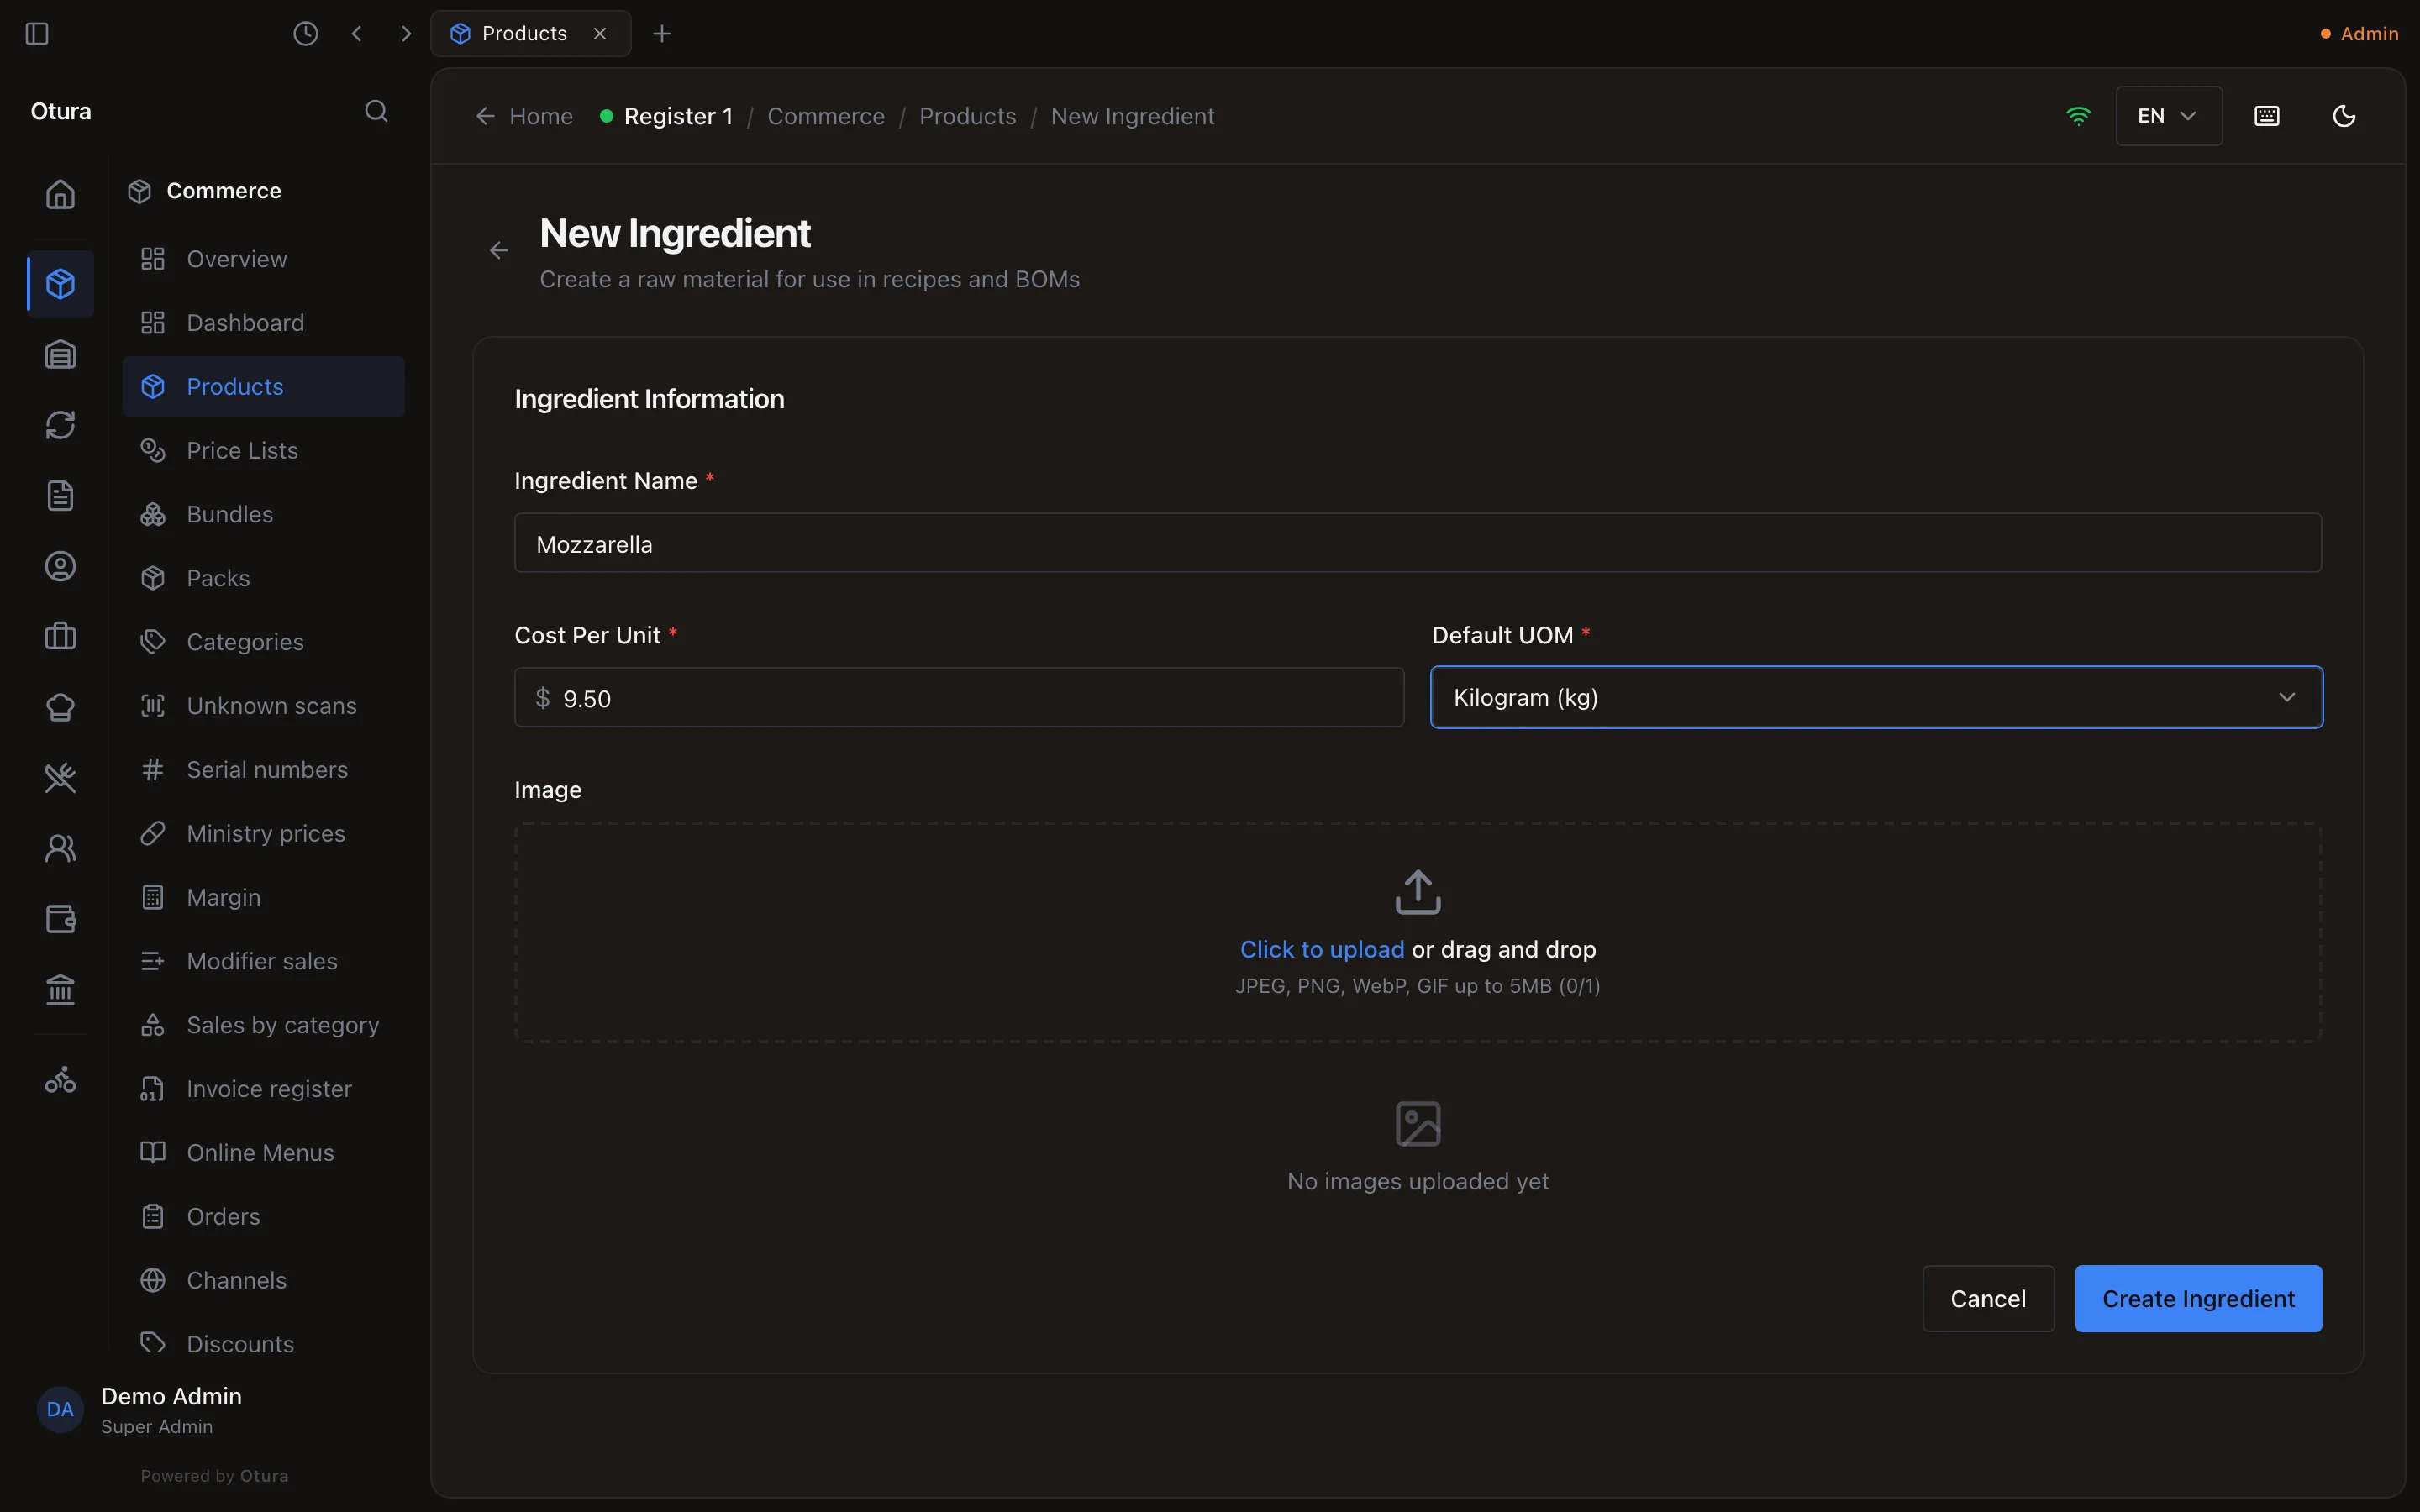
Task: Go forward with the right chevron
Action: (x=406, y=34)
